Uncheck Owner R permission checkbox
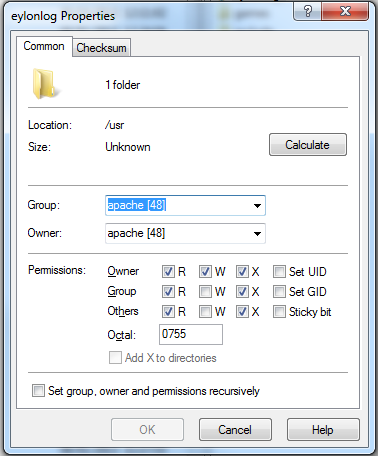The image size is (378, 456). (168, 272)
